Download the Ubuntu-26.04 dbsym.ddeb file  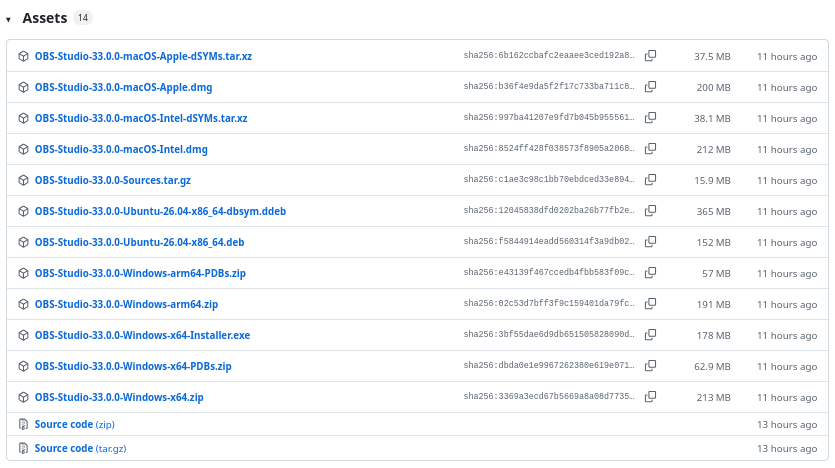point(160,211)
